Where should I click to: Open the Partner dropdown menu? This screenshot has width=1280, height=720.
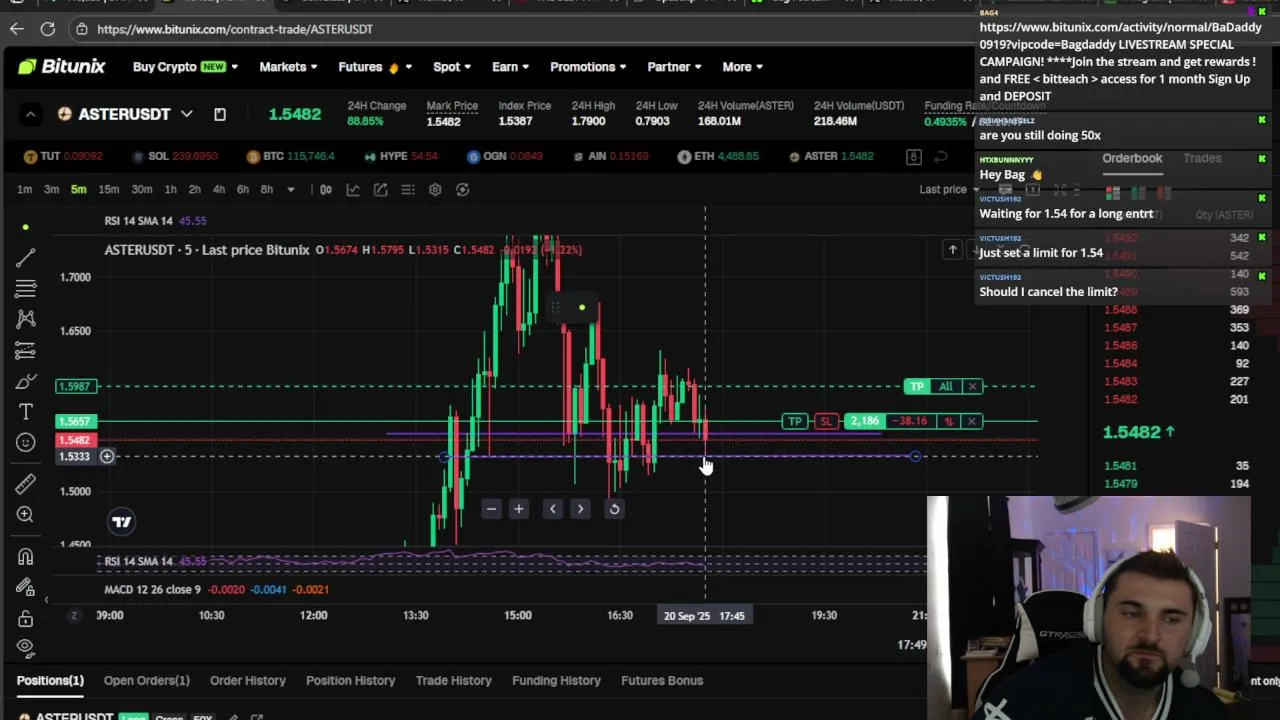pyautogui.click(x=674, y=67)
